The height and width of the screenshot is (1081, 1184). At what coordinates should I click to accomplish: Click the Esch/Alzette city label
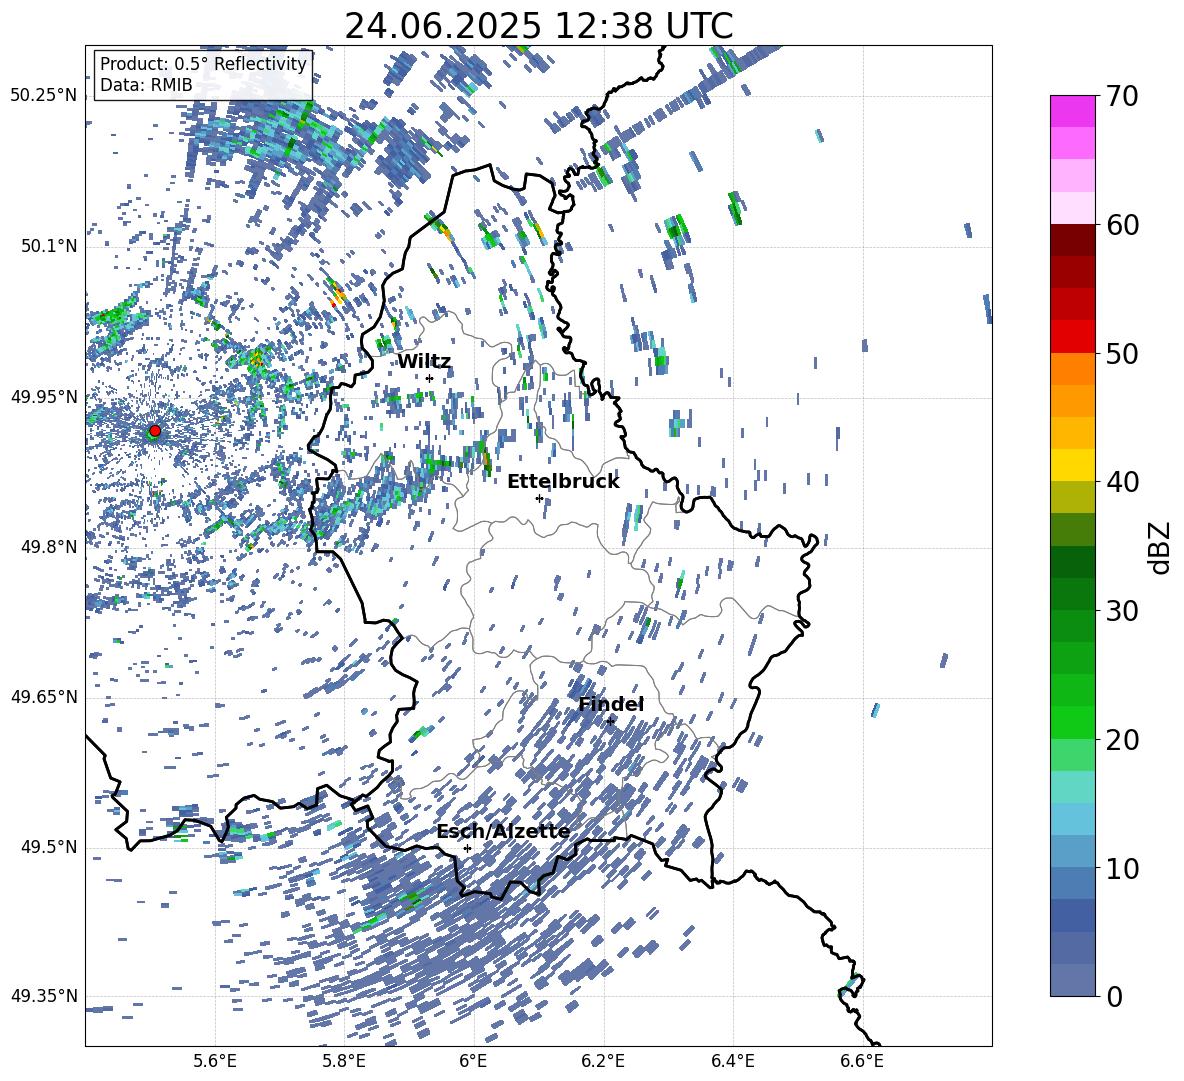point(503,832)
